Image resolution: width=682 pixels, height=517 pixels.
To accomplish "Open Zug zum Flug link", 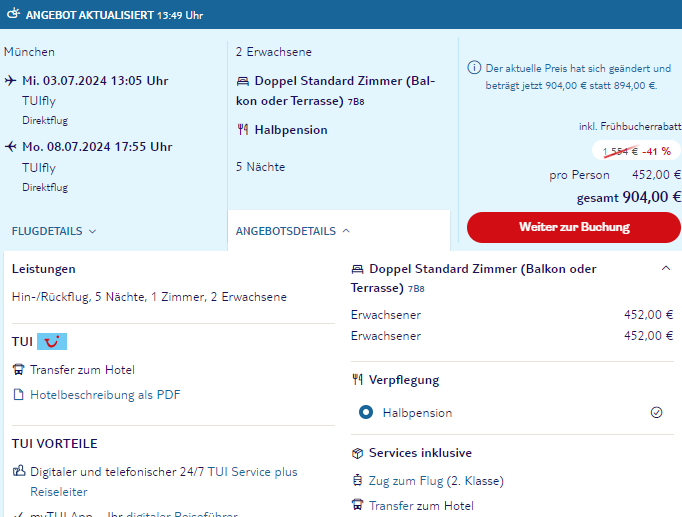I will [406, 481].
